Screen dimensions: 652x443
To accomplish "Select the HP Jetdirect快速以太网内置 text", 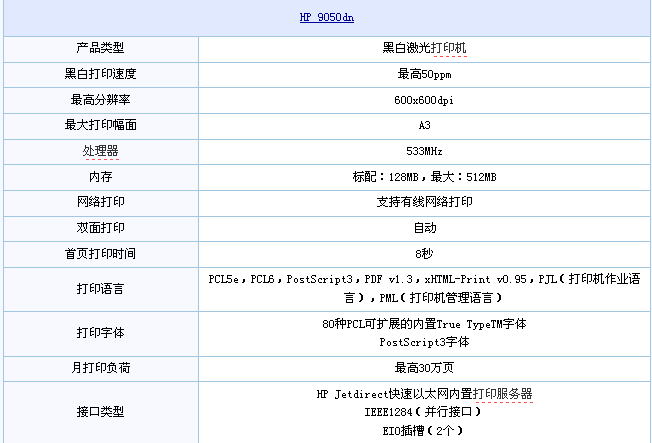I will click(395, 394).
